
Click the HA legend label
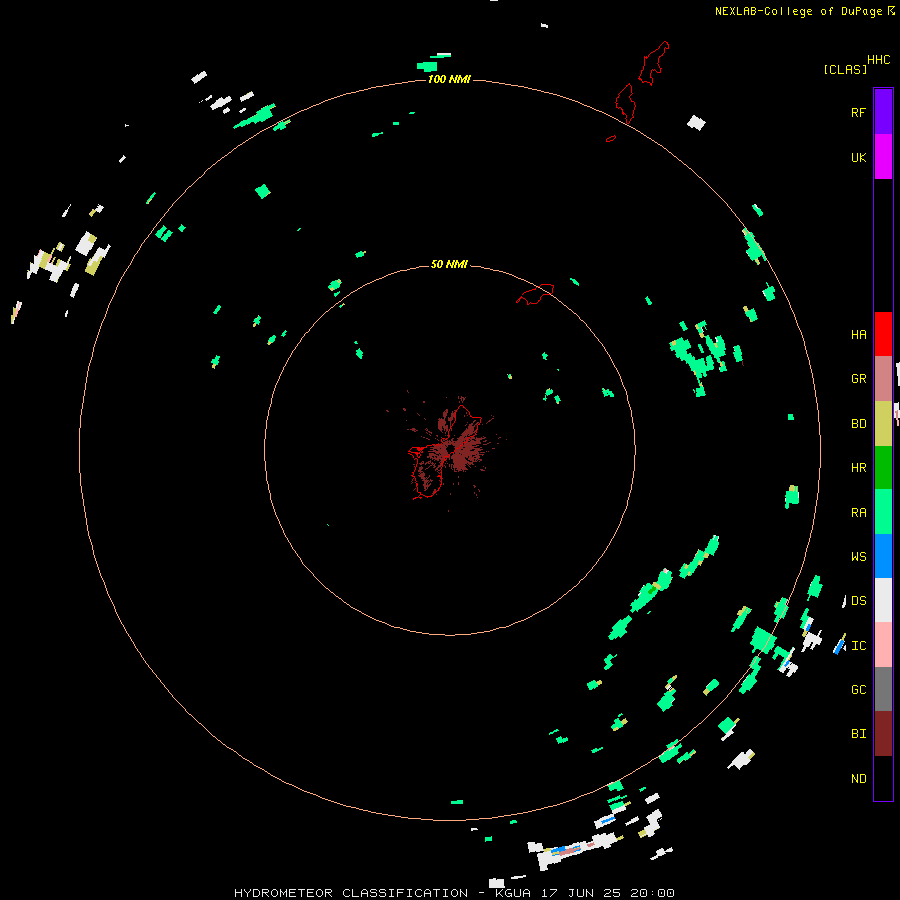[x=859, y=335]
